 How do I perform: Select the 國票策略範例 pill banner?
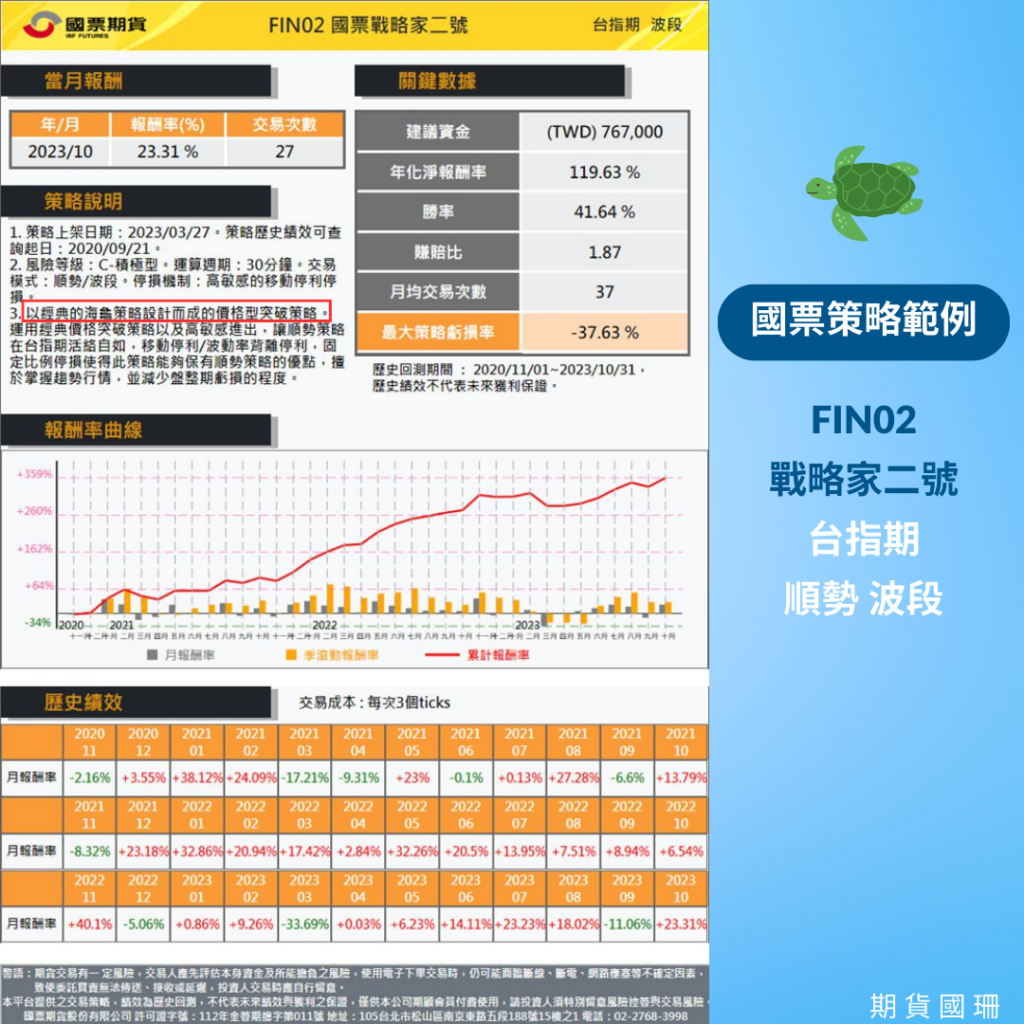pyautogui.click(x=863, y=322)
